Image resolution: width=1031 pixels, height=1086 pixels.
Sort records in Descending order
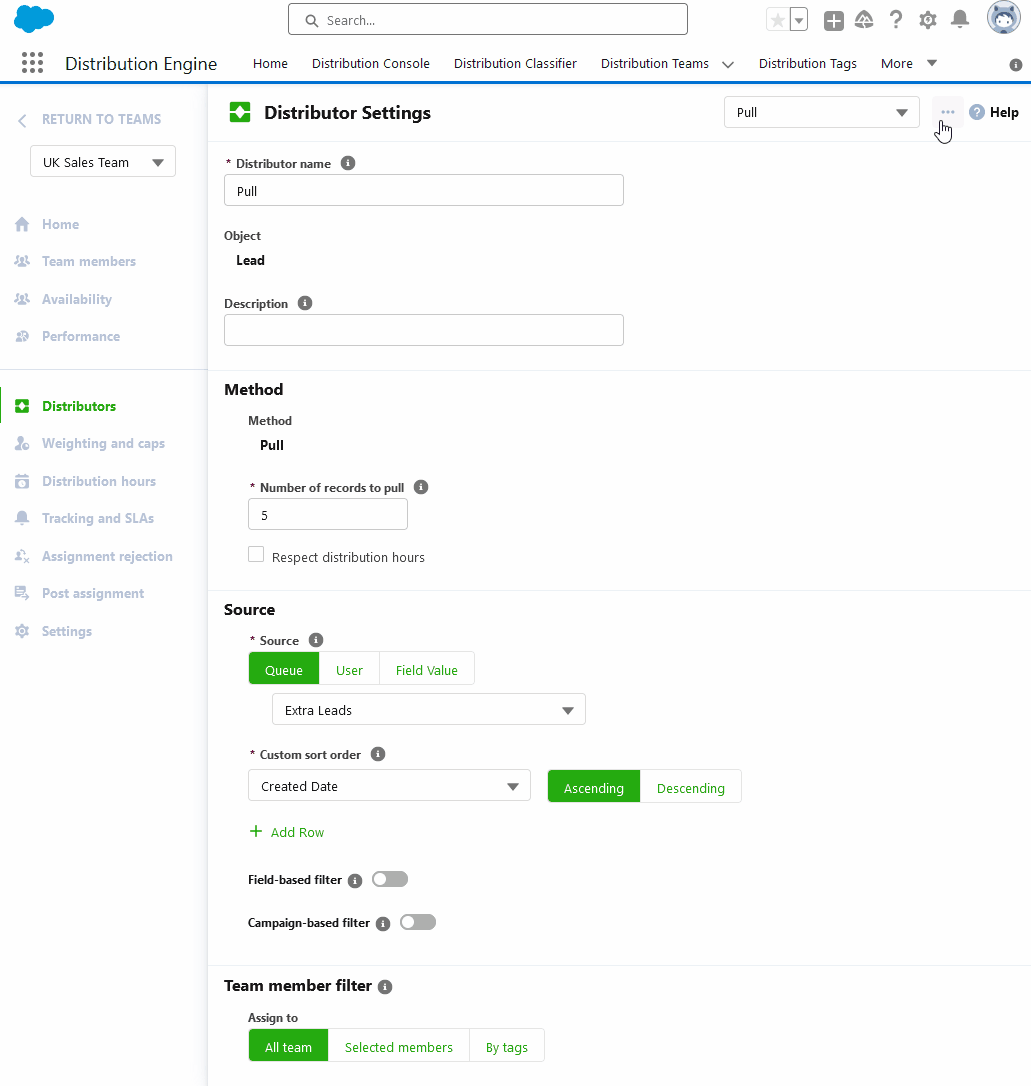point(691,787)
